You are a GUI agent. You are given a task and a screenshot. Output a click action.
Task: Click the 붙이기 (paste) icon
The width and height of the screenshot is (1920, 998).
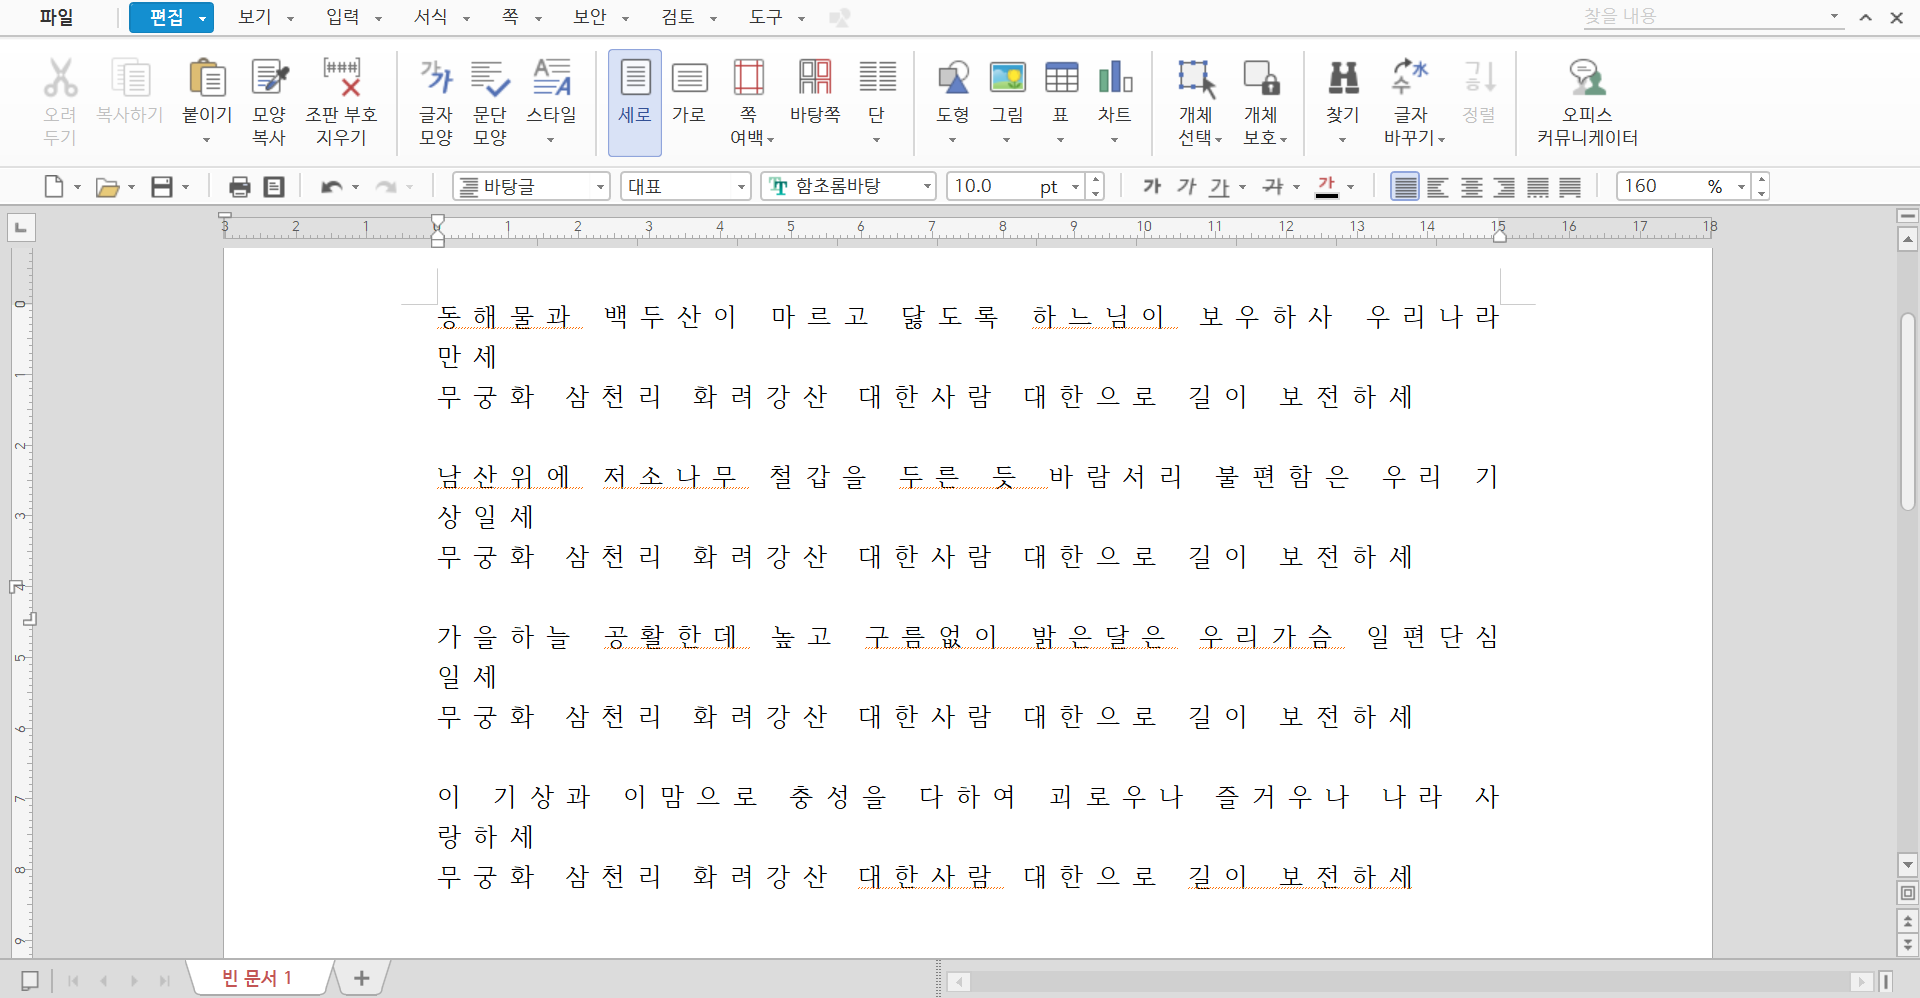pyautogui.click(x=207, y=78)
